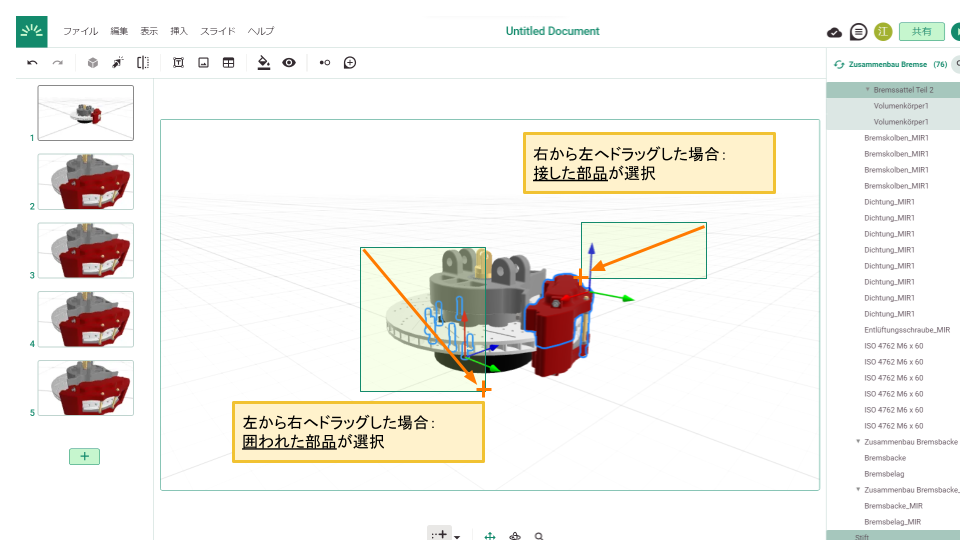
Task: Open the user avatar labeled 江
Action: coord(883,32)
